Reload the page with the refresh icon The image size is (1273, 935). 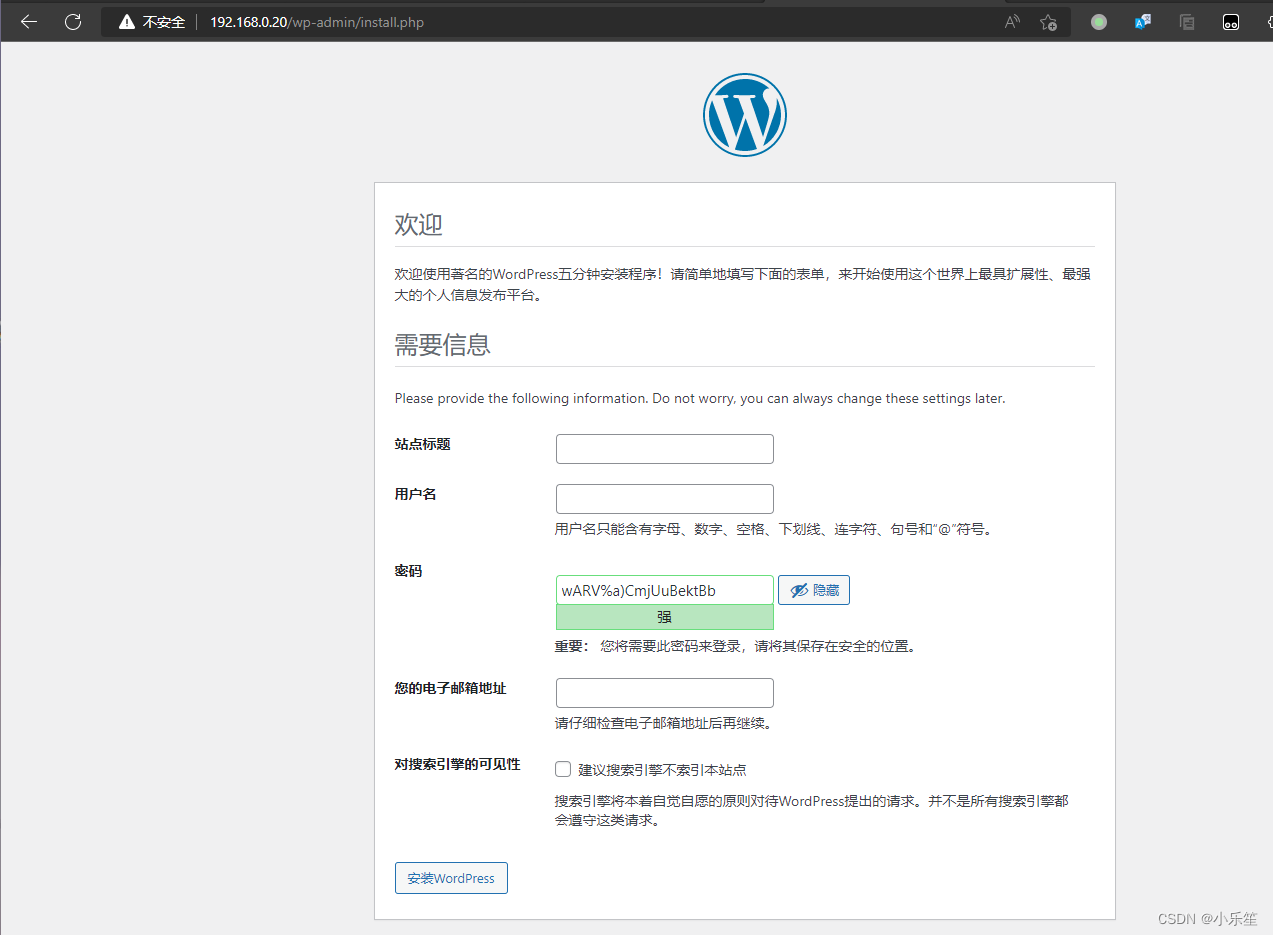(x=73, y=22)
